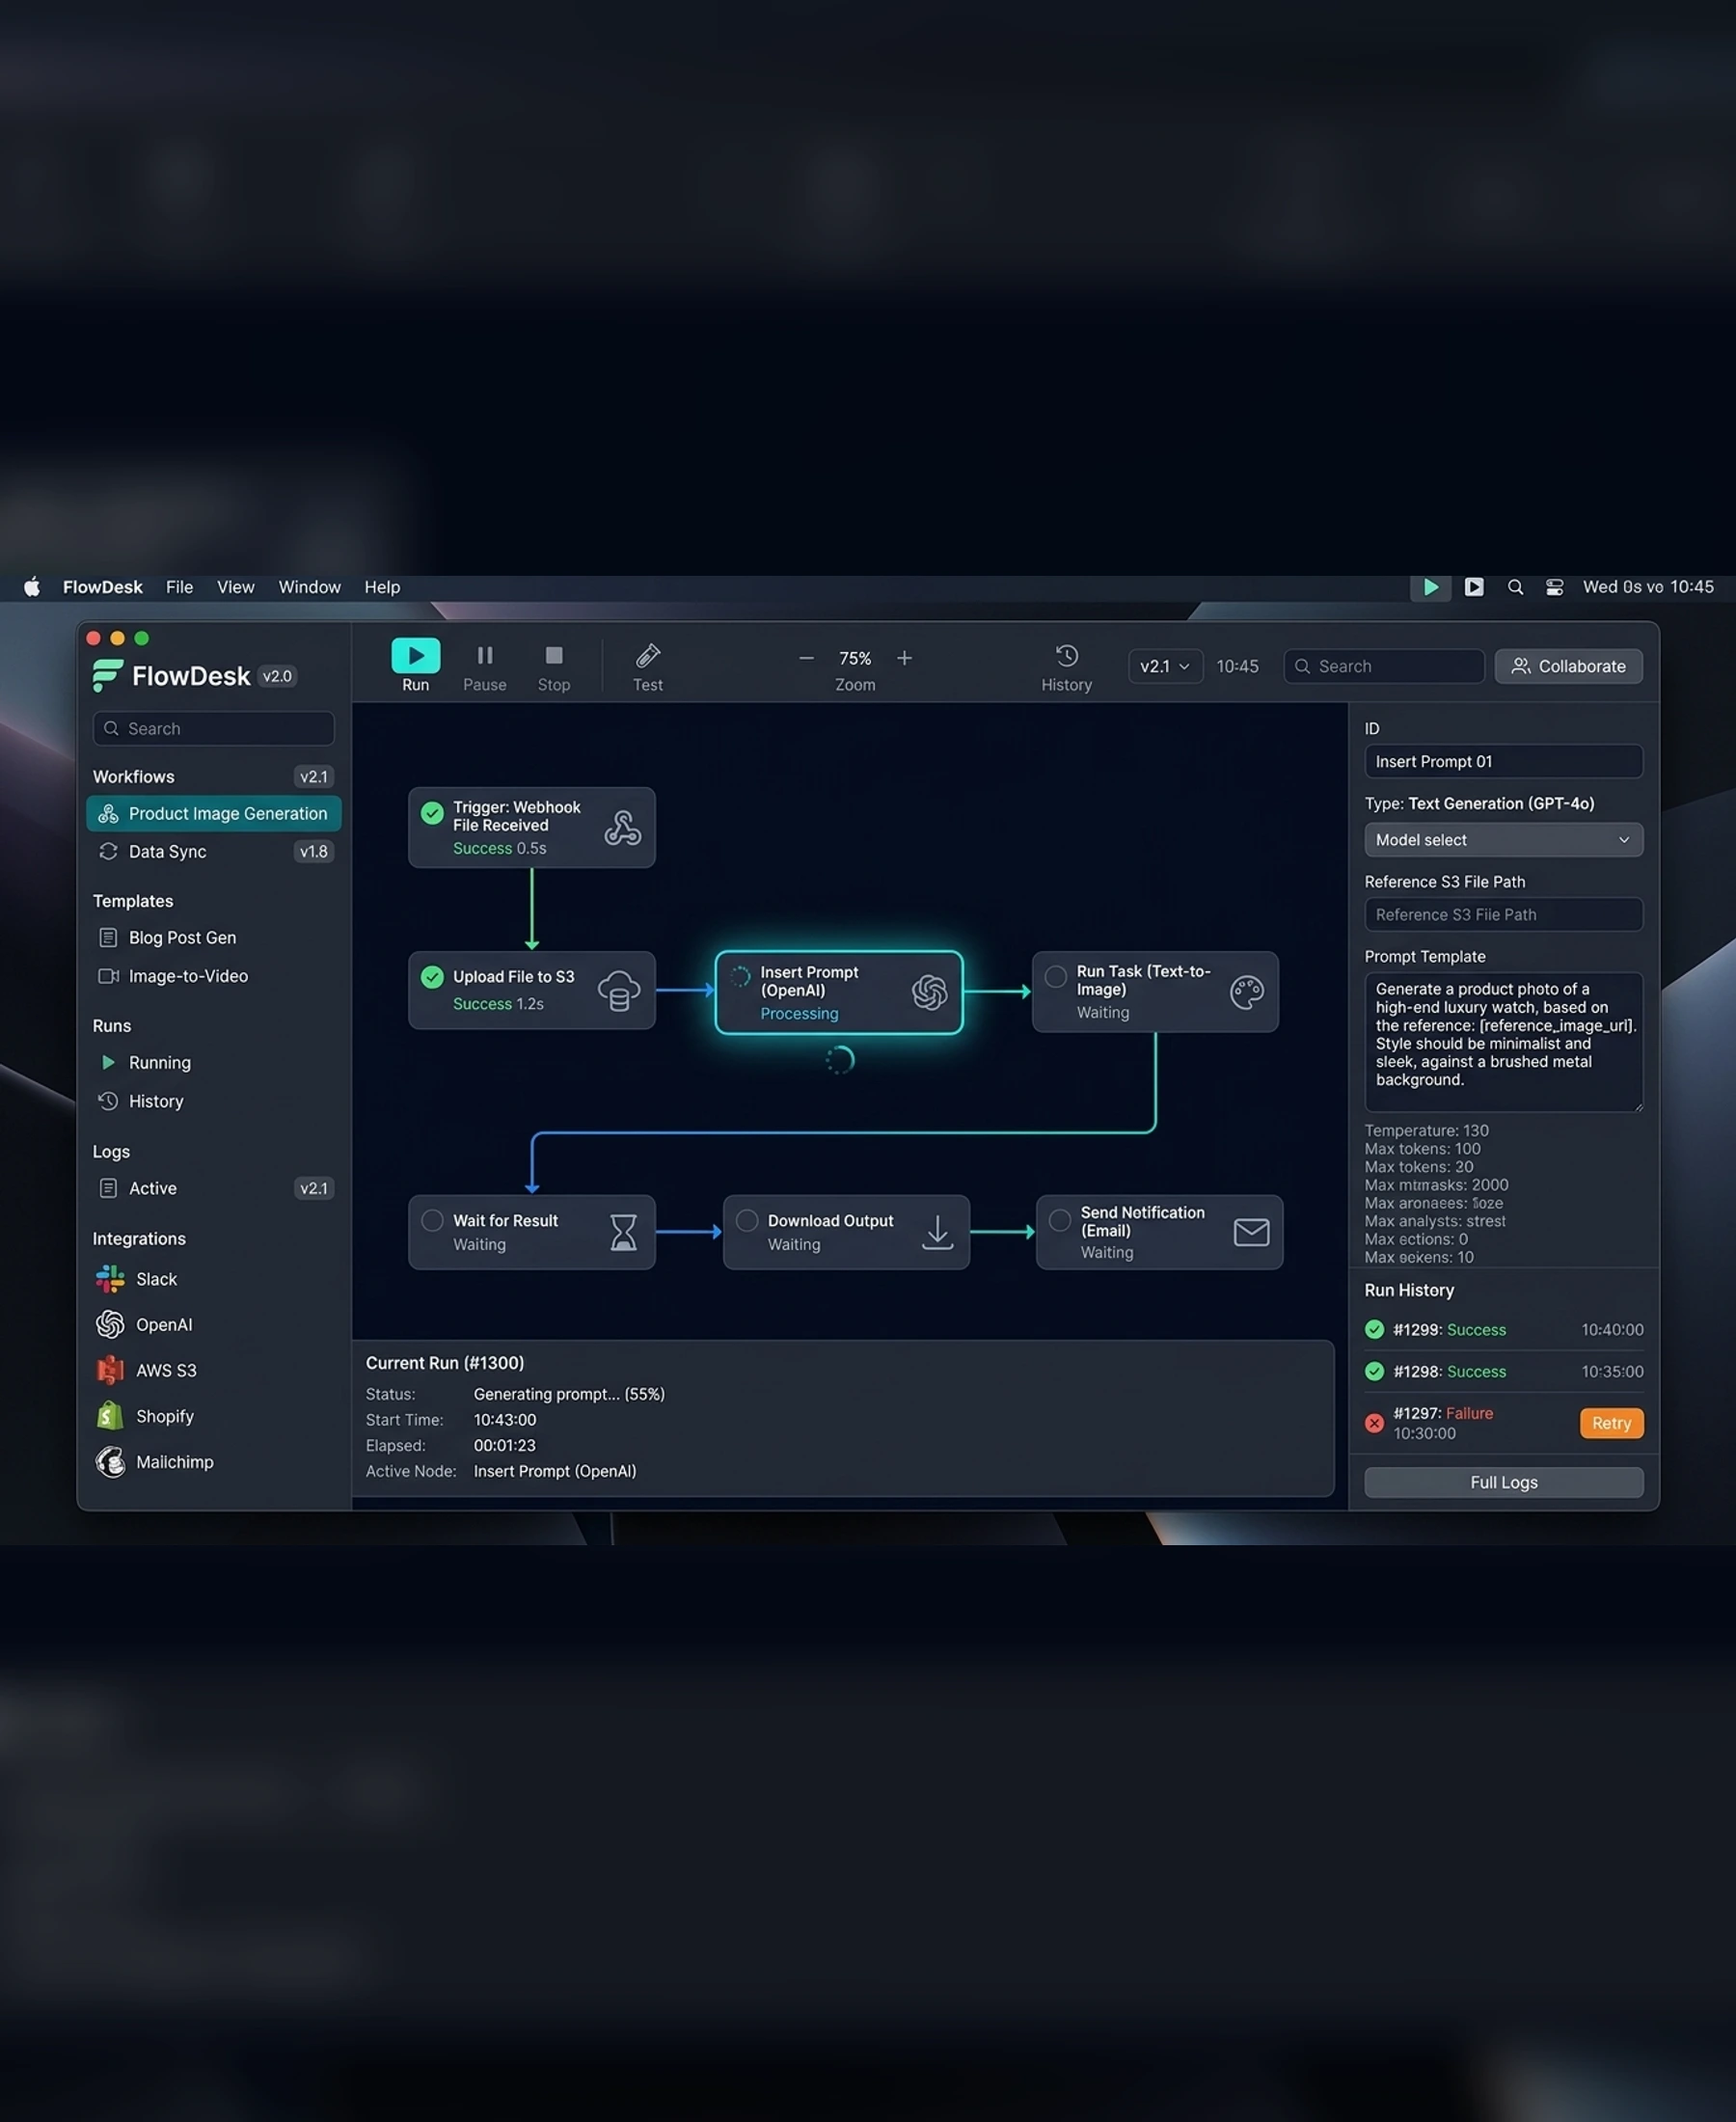
Task: Click the envelope icon on Send Notification node
Action: (1251, 1232)
